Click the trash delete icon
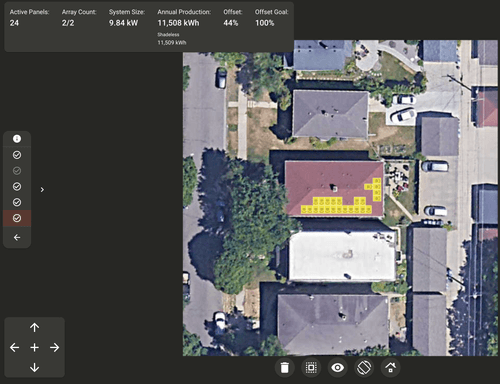 click(284, 367)
